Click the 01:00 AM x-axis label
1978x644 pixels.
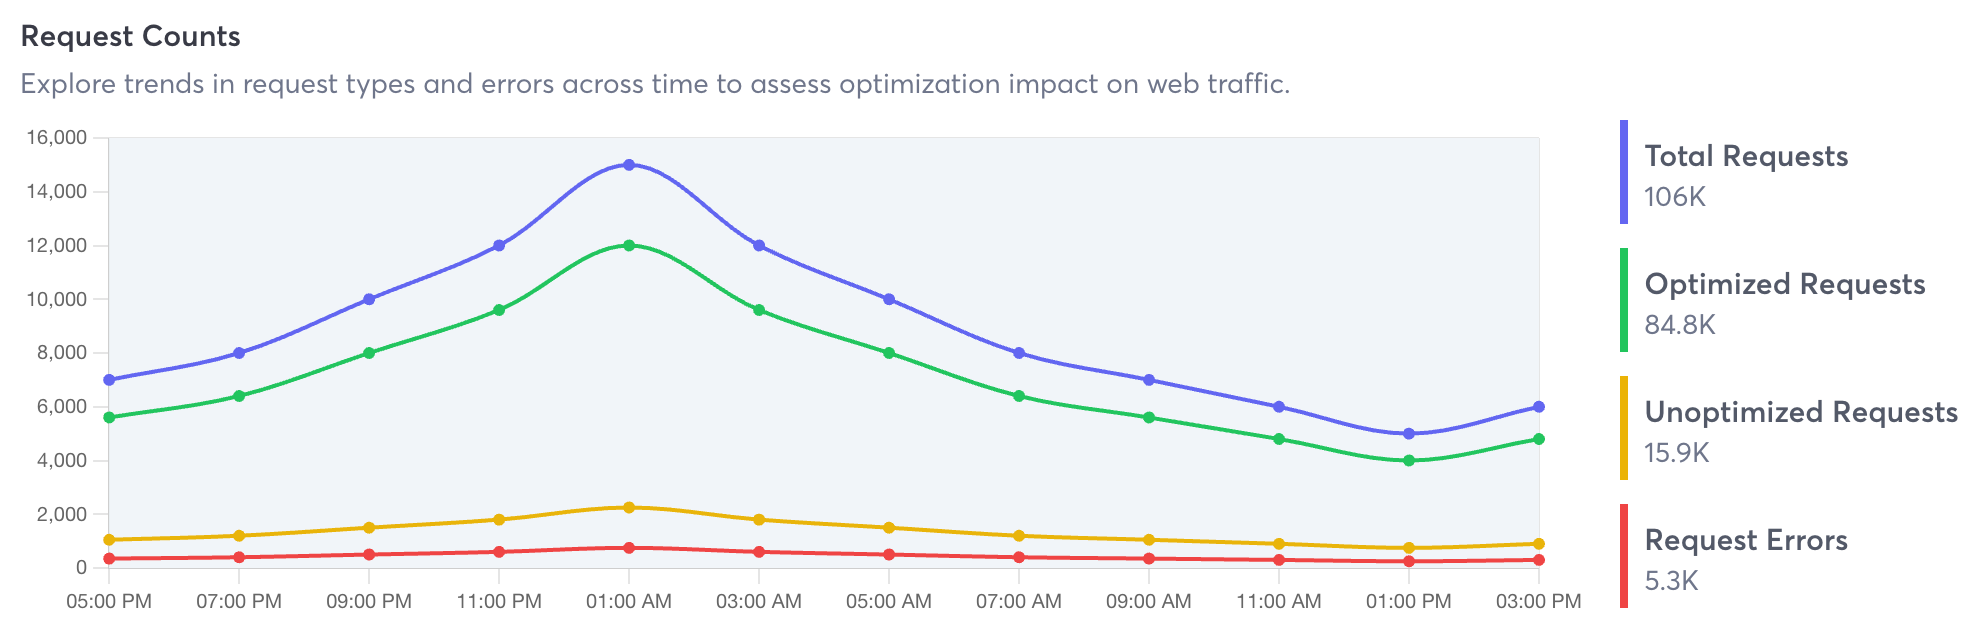click(629, 602)
